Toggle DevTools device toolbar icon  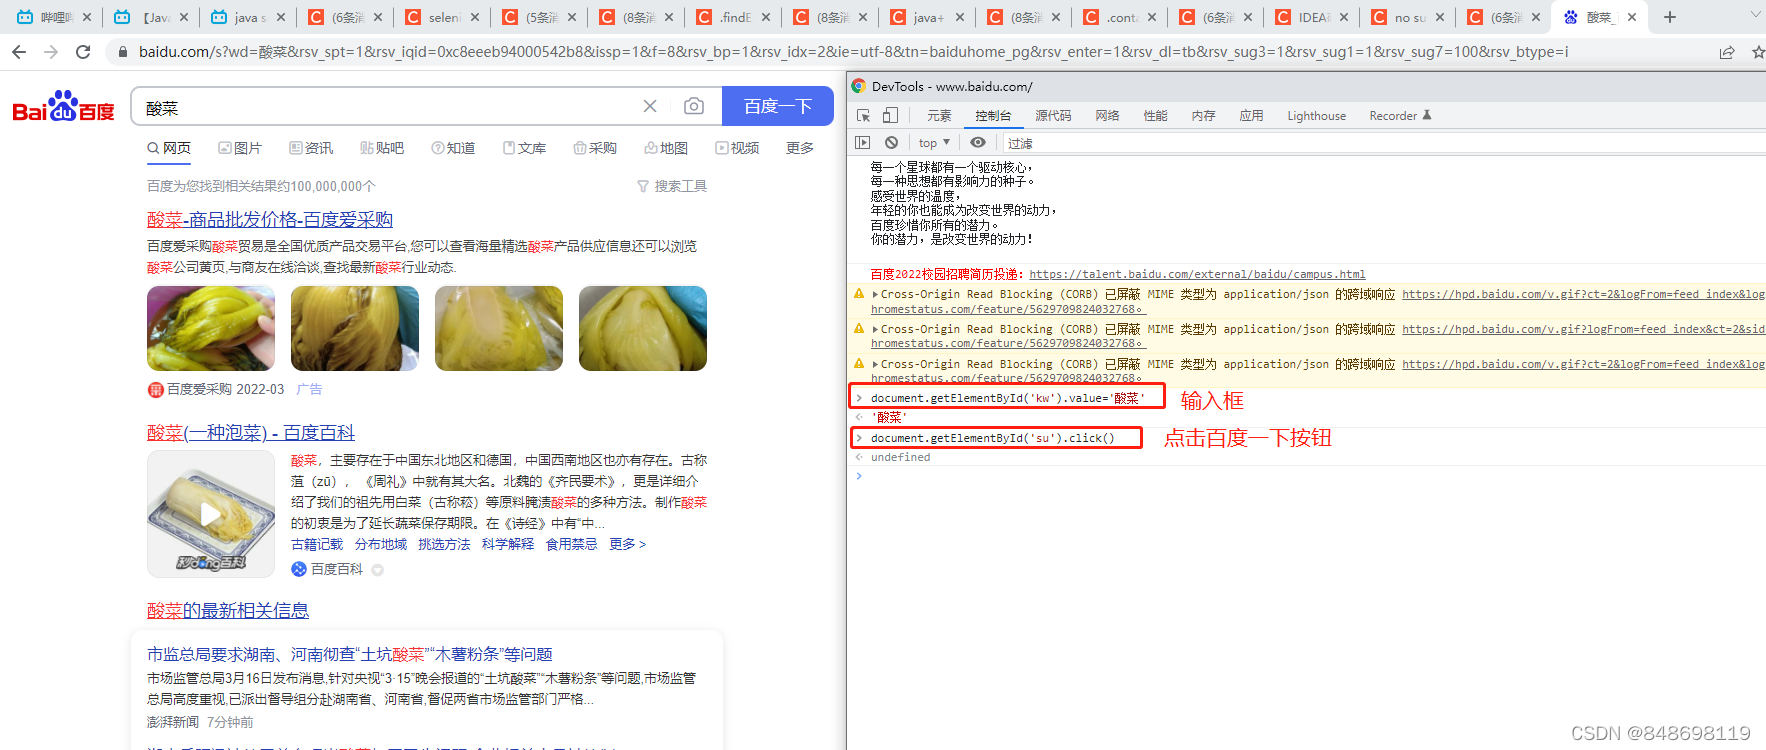(890, 116)
